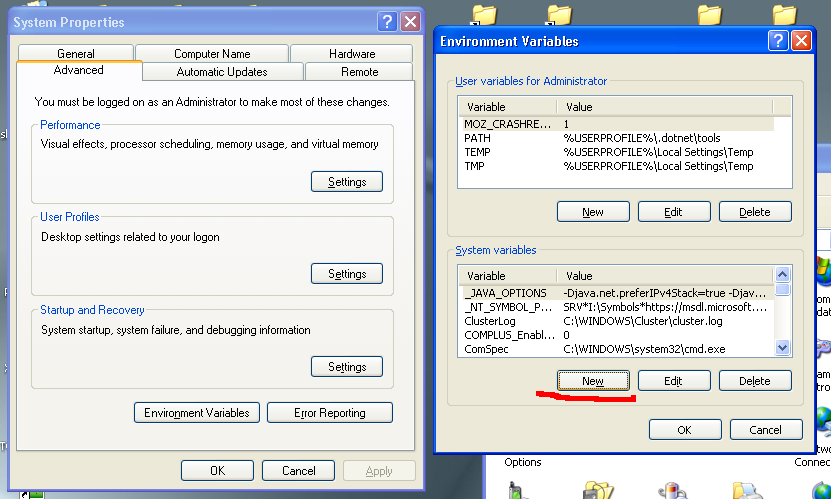Click the Environment Variables button

pos(197,413)
